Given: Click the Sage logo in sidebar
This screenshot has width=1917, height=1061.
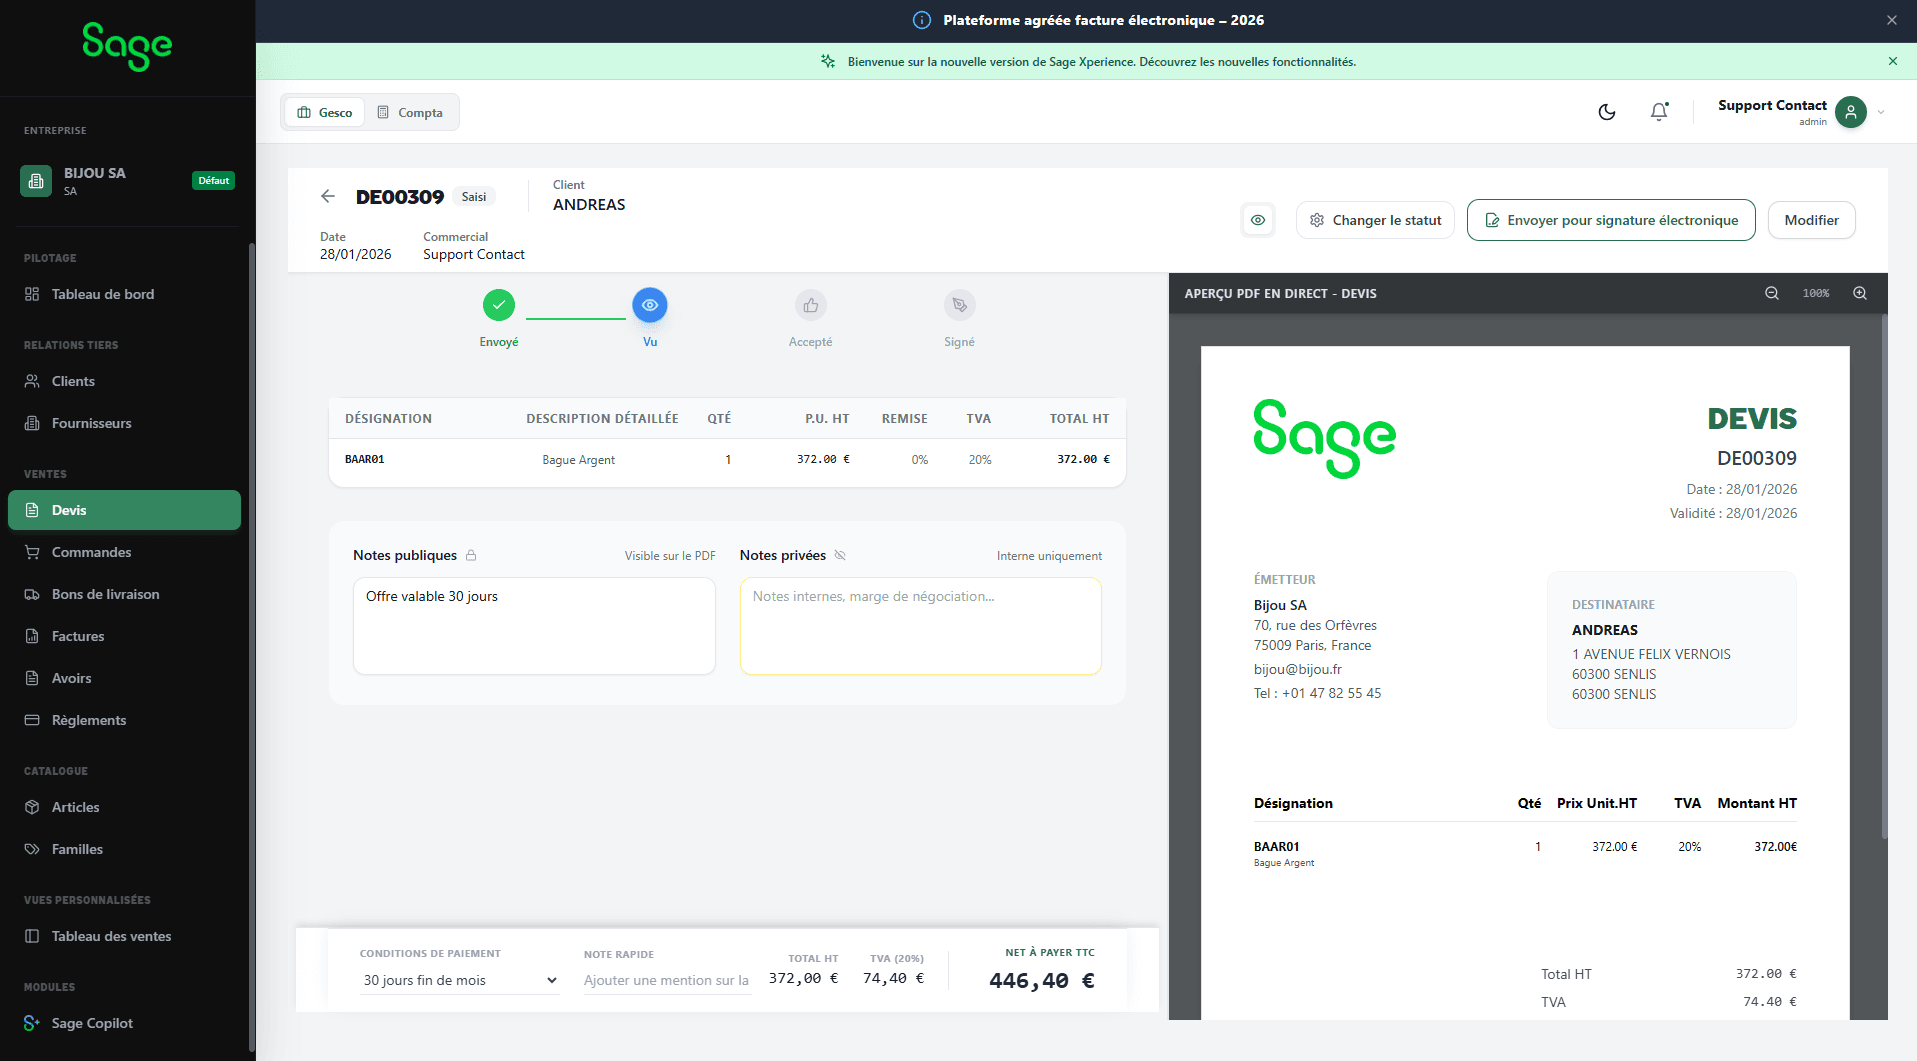Looking at the screenshot, I should point(127,46).
